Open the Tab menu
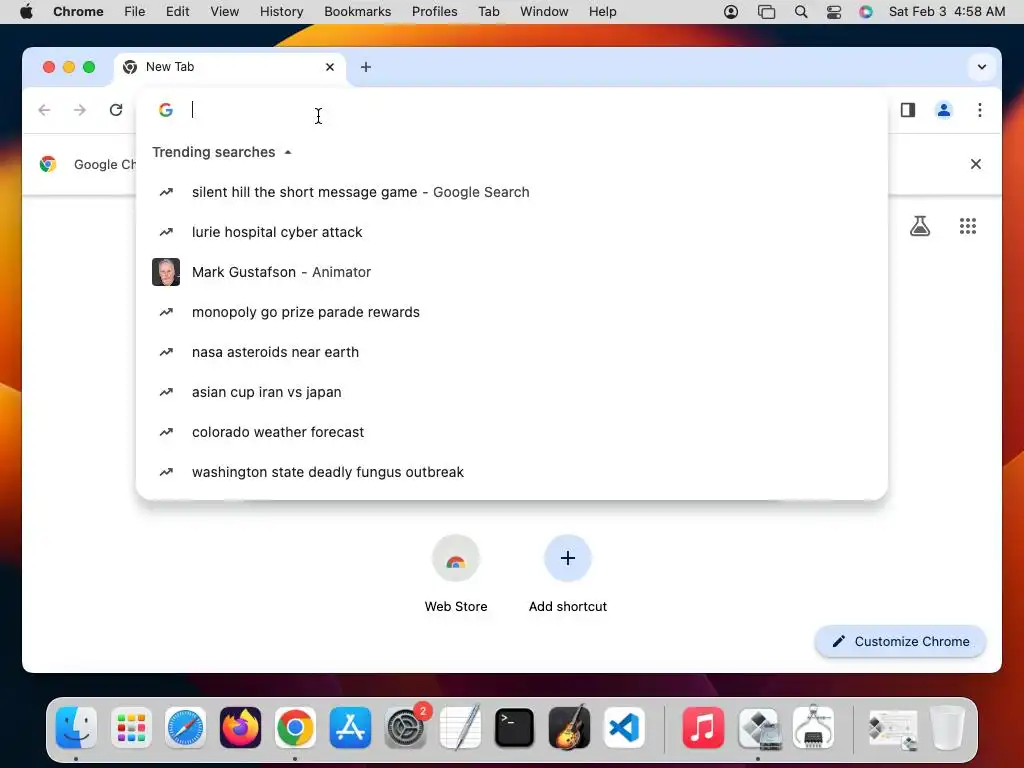The height and width of the screenshot is (768, 1024). (x=488, y=12)
